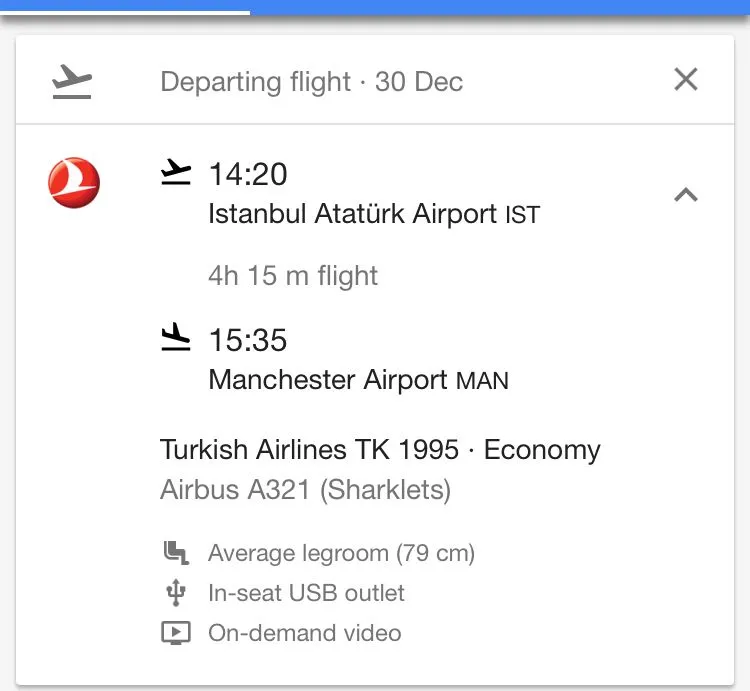The image size is (750, 691).
Task: Click the Turkish Airlines red logo
Action: click(x=74, y=184)
